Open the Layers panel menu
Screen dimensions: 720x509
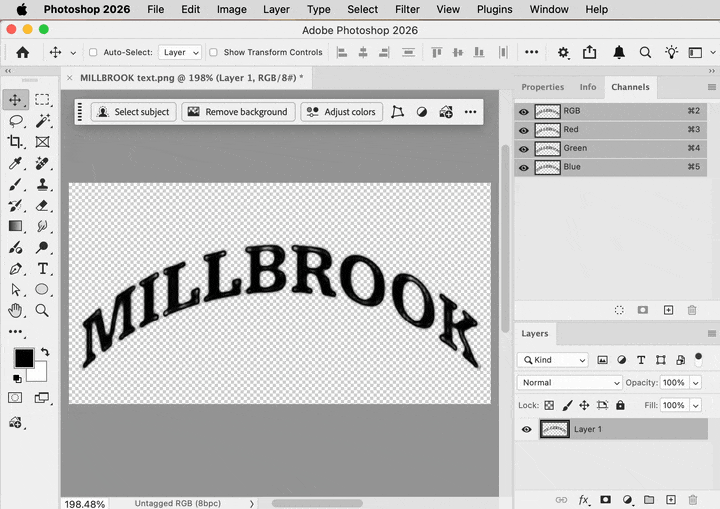pos(711,334)
